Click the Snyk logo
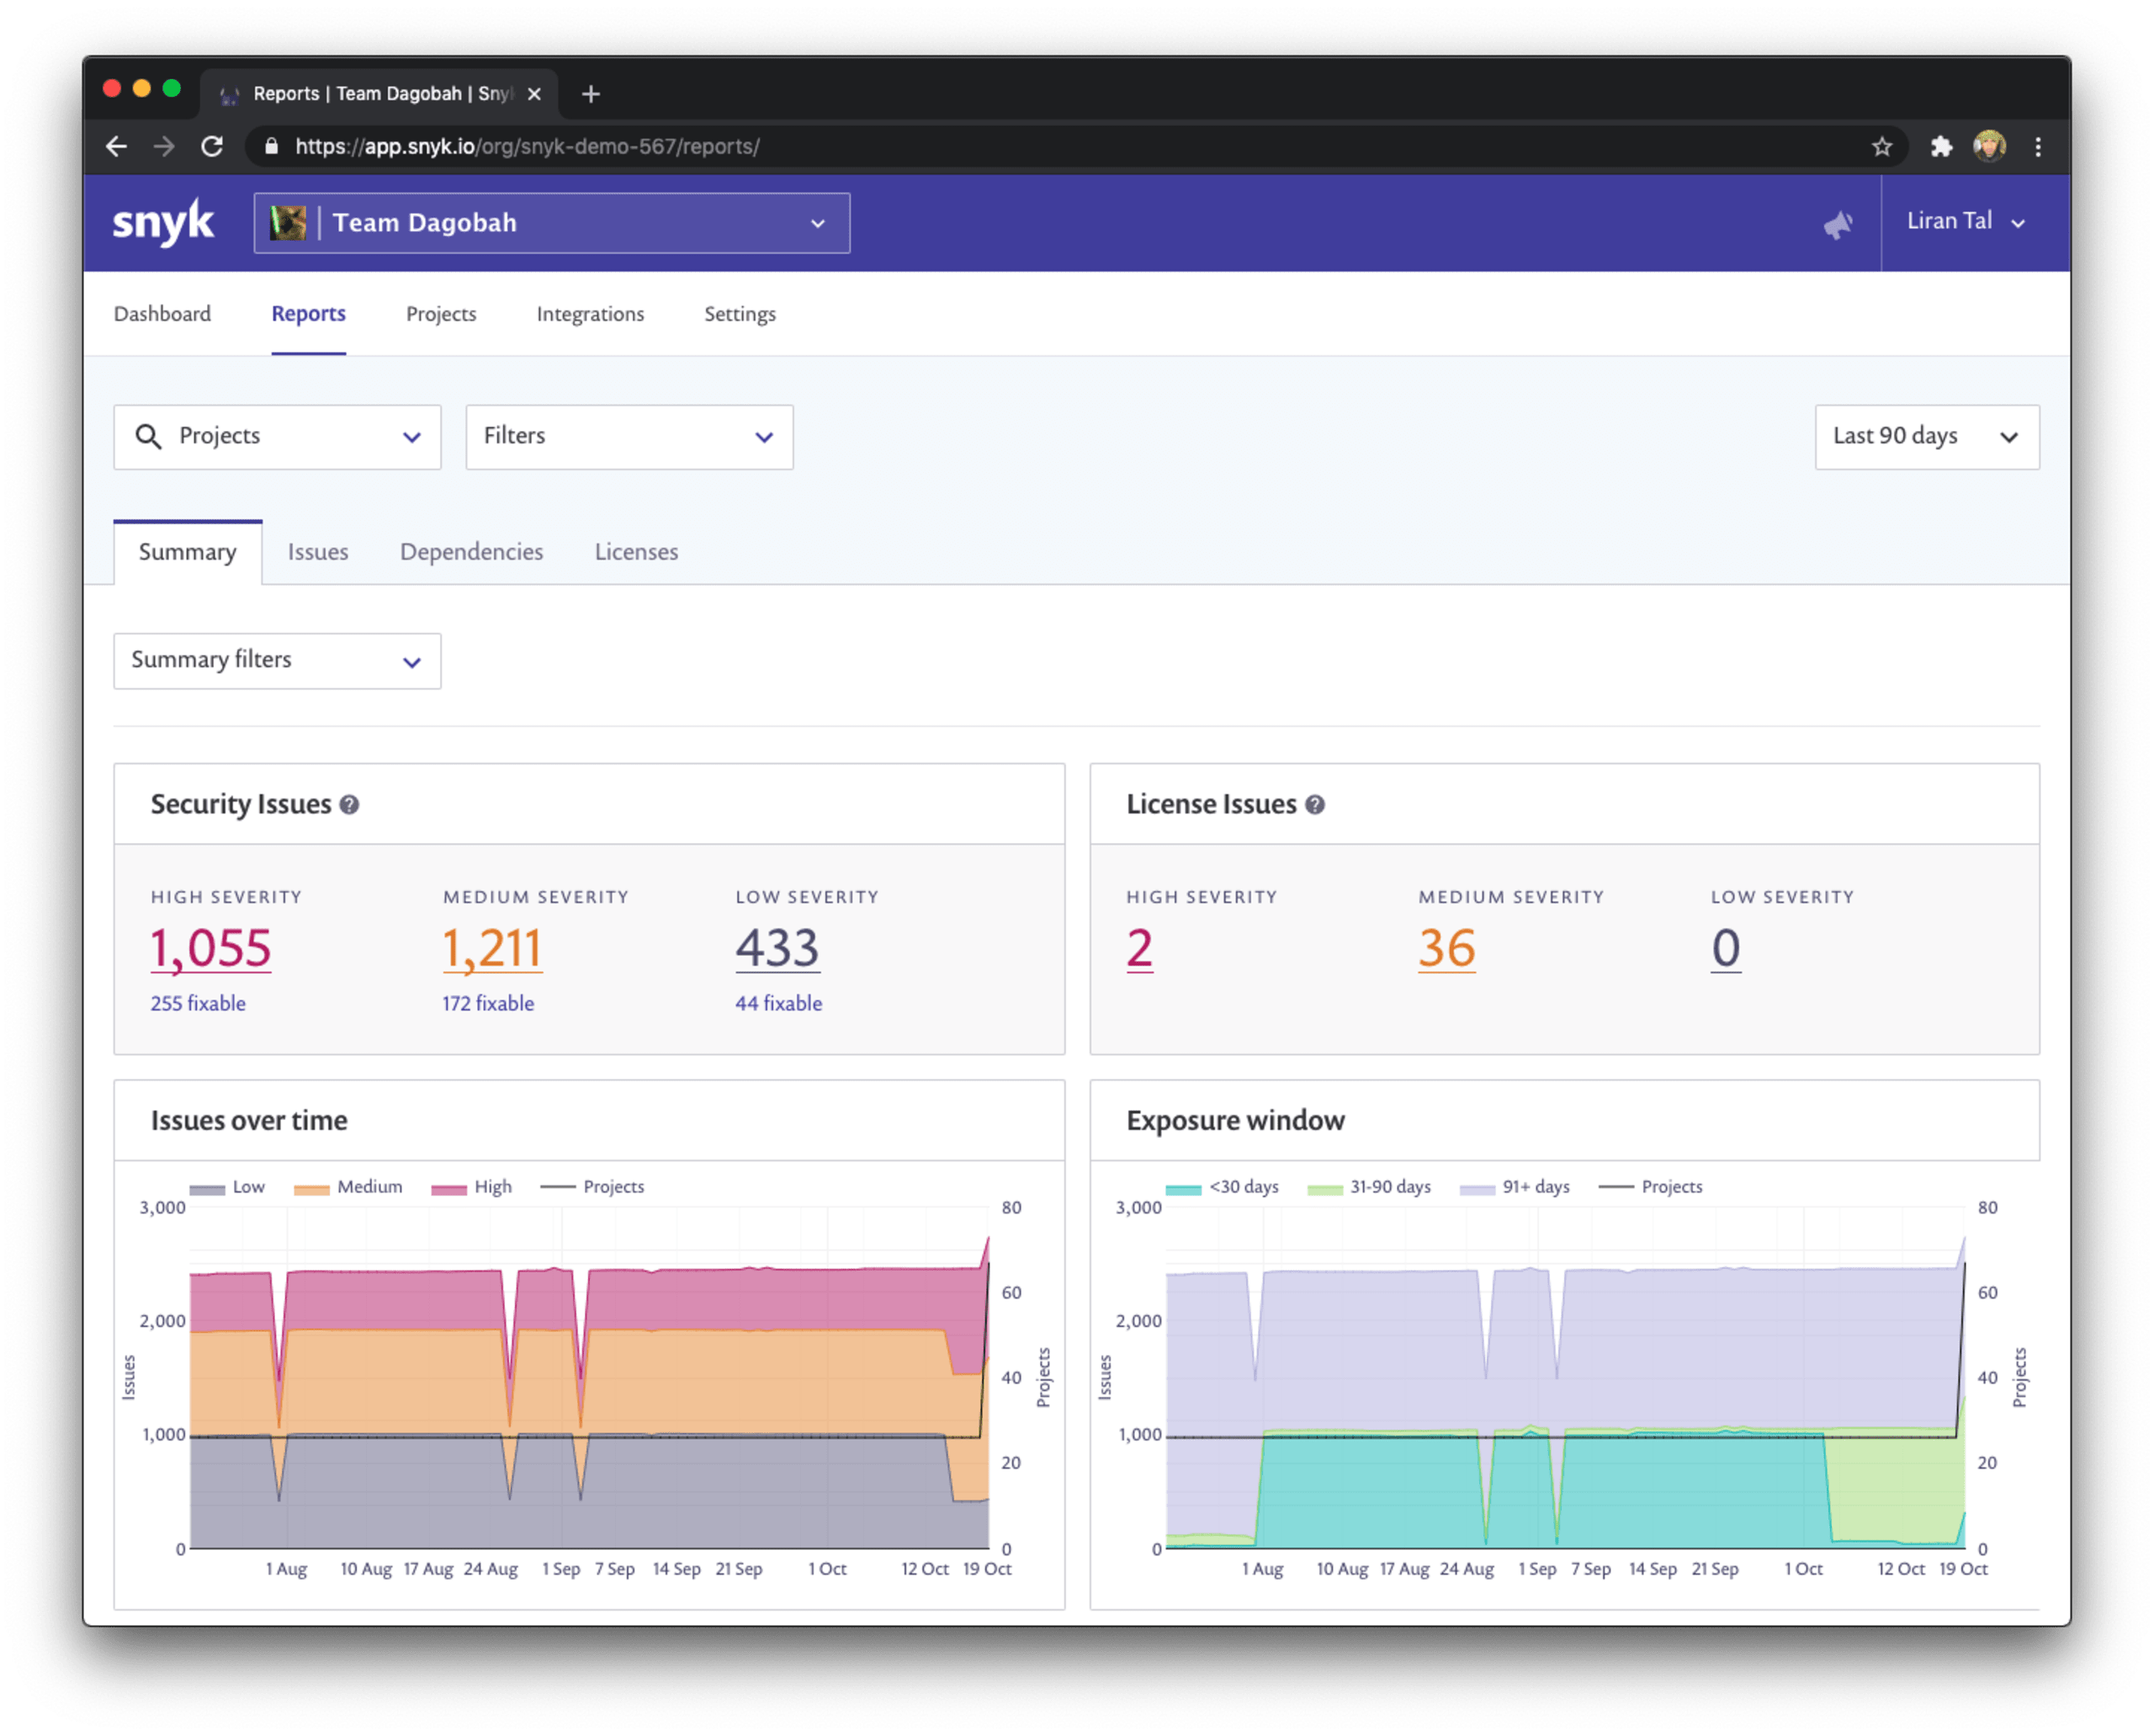This screenshot has width=2154, height=1736. coord(163,222)
